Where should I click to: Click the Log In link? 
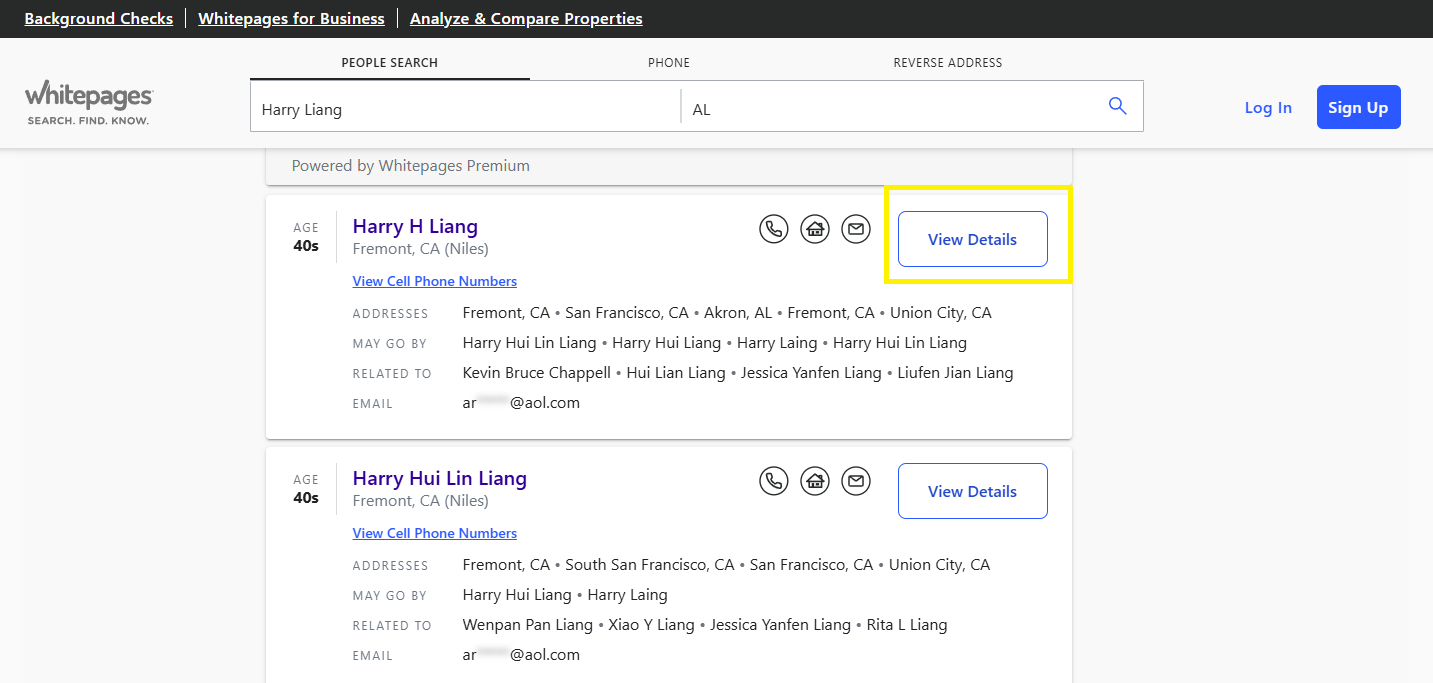1268,107
